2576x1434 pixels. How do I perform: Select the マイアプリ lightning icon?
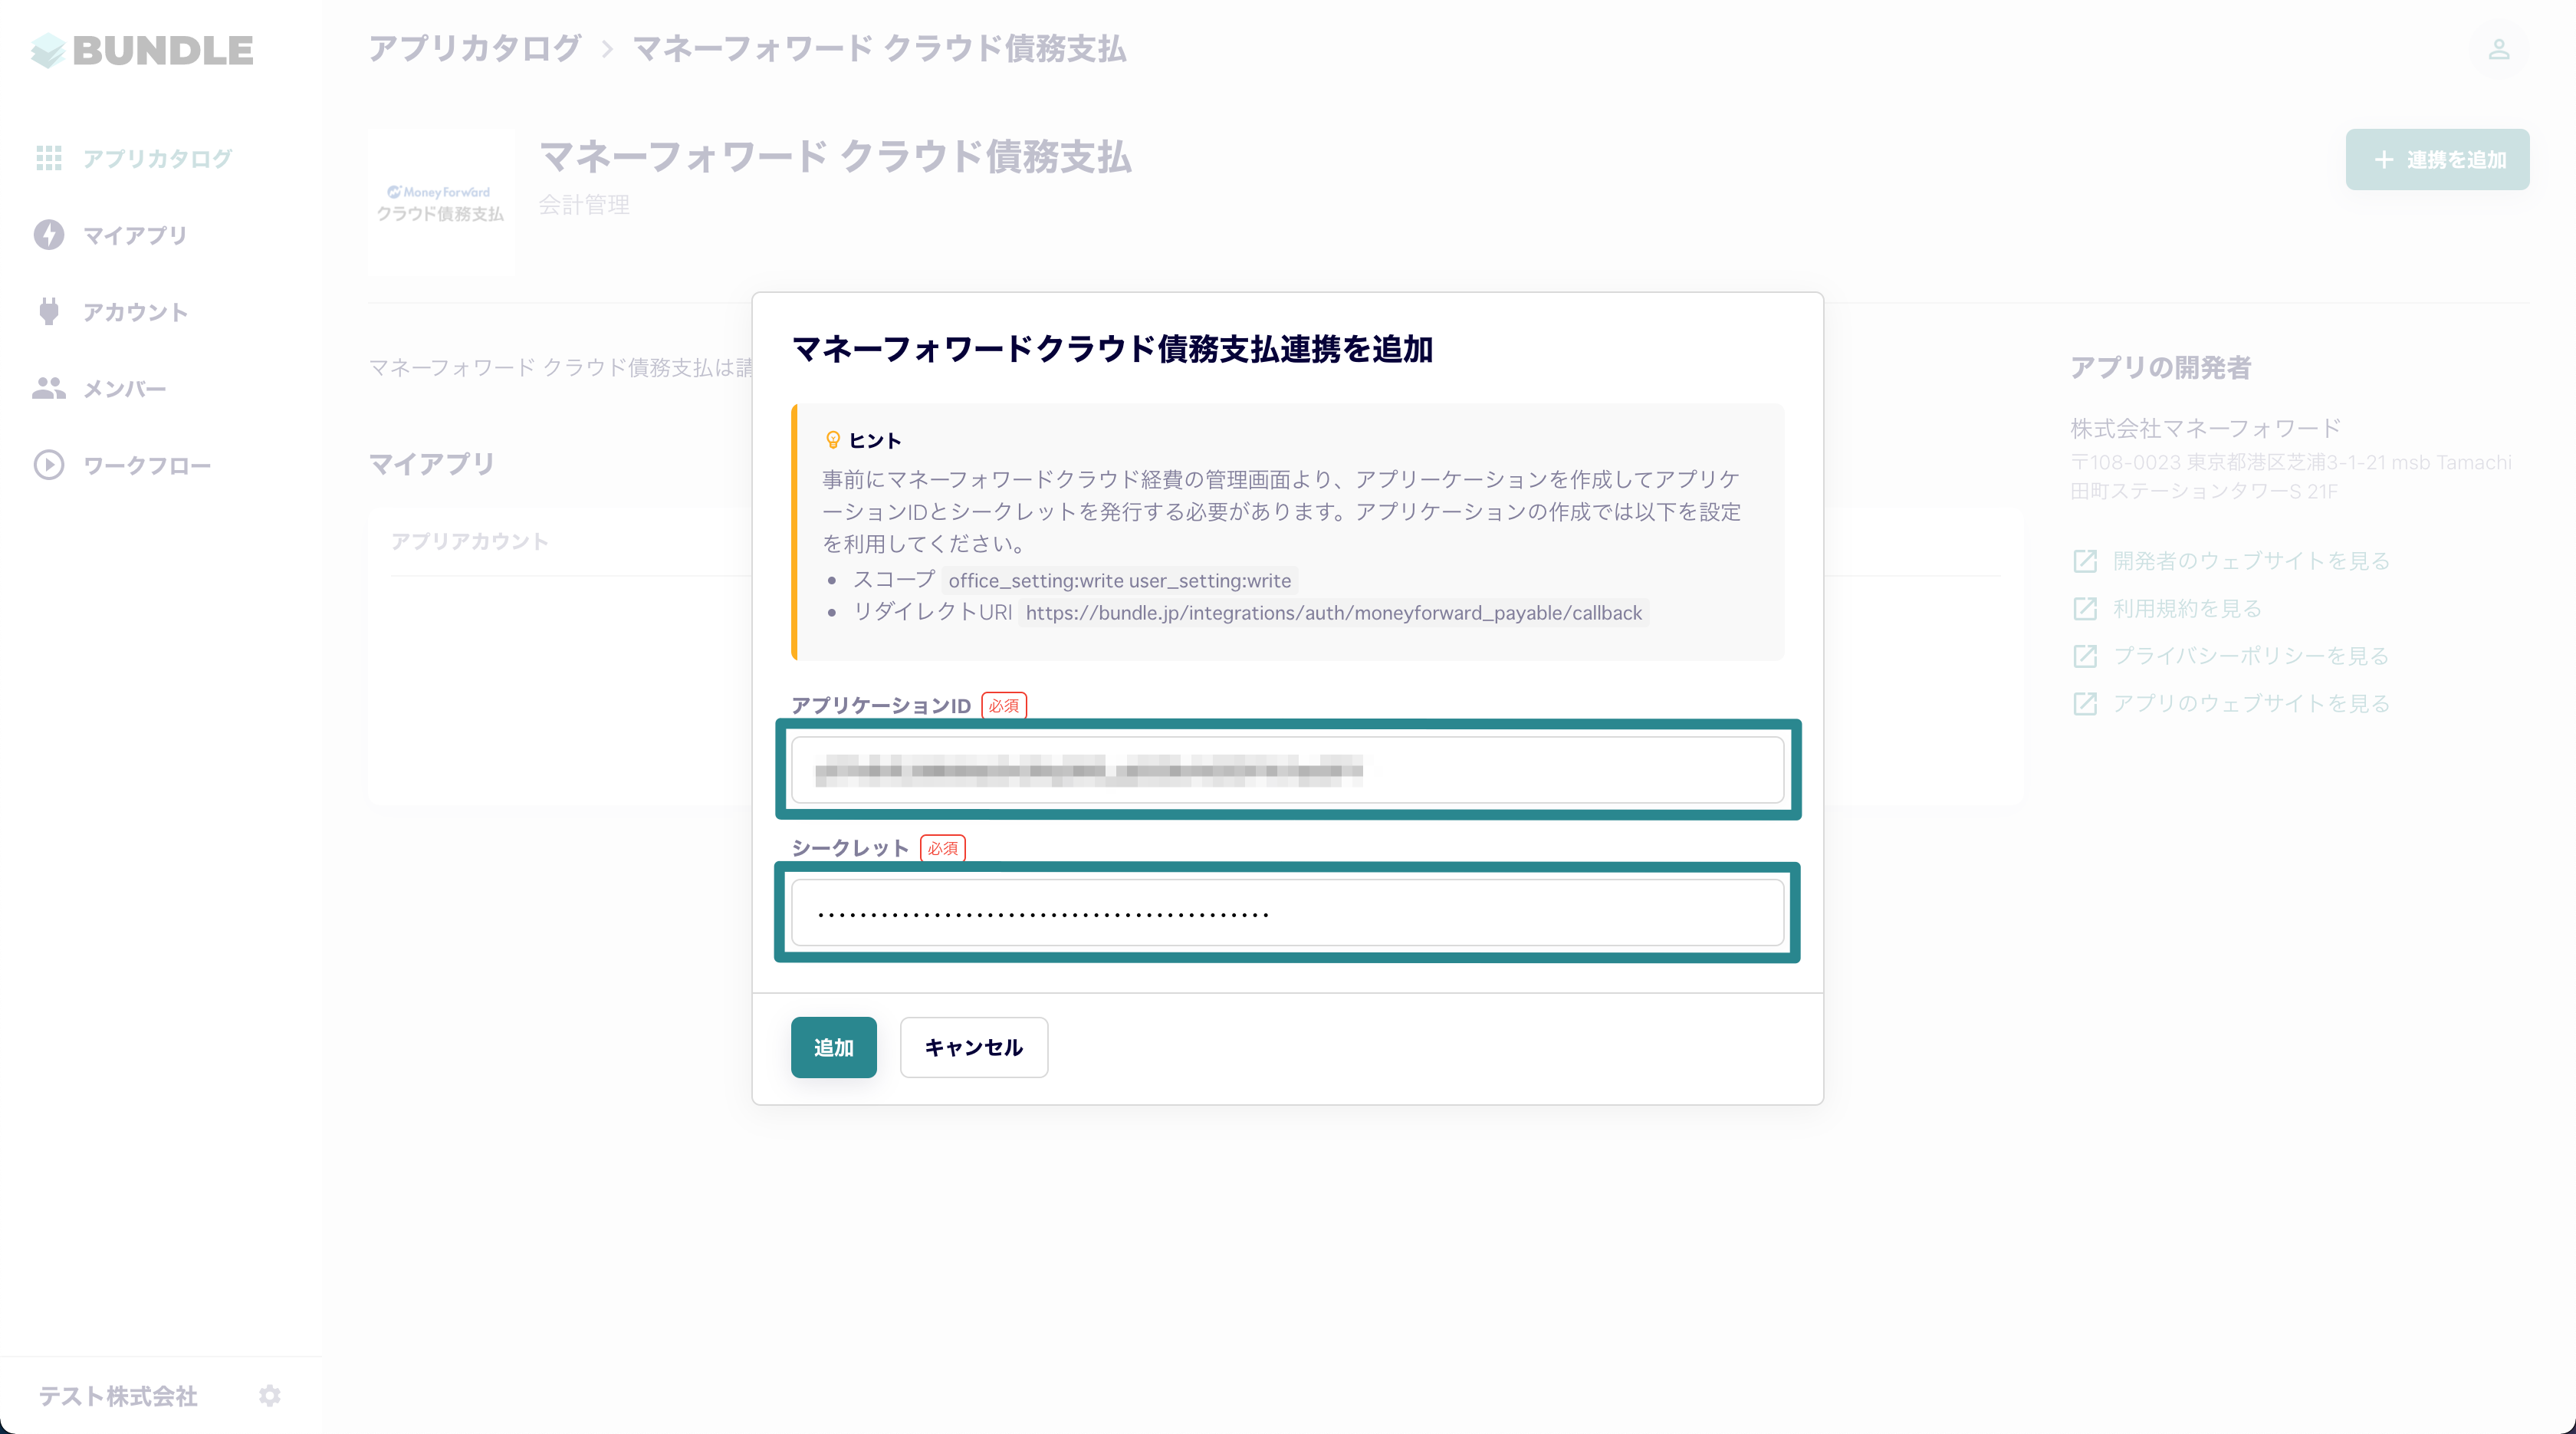click(49, 235)
